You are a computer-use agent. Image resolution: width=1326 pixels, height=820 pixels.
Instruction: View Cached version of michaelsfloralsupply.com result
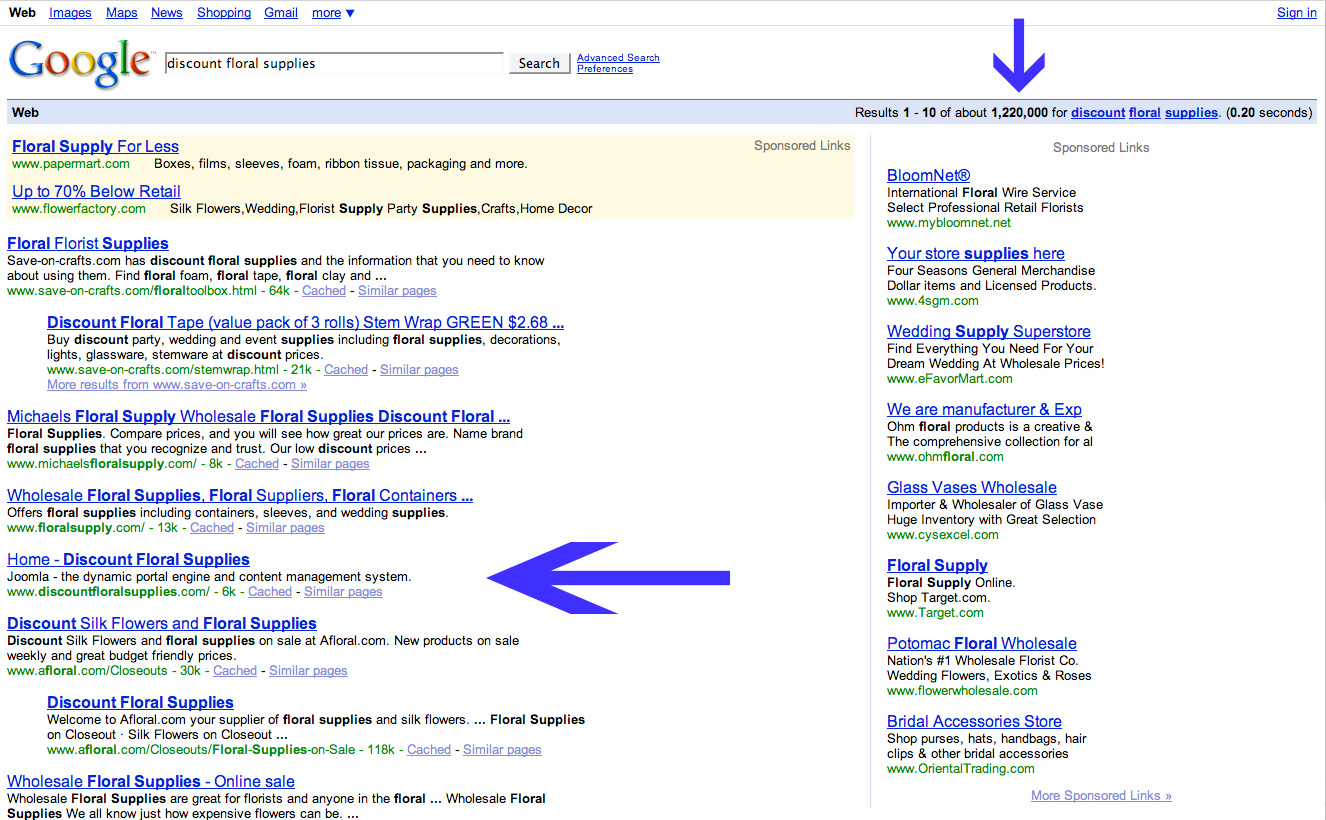[257, 464]
